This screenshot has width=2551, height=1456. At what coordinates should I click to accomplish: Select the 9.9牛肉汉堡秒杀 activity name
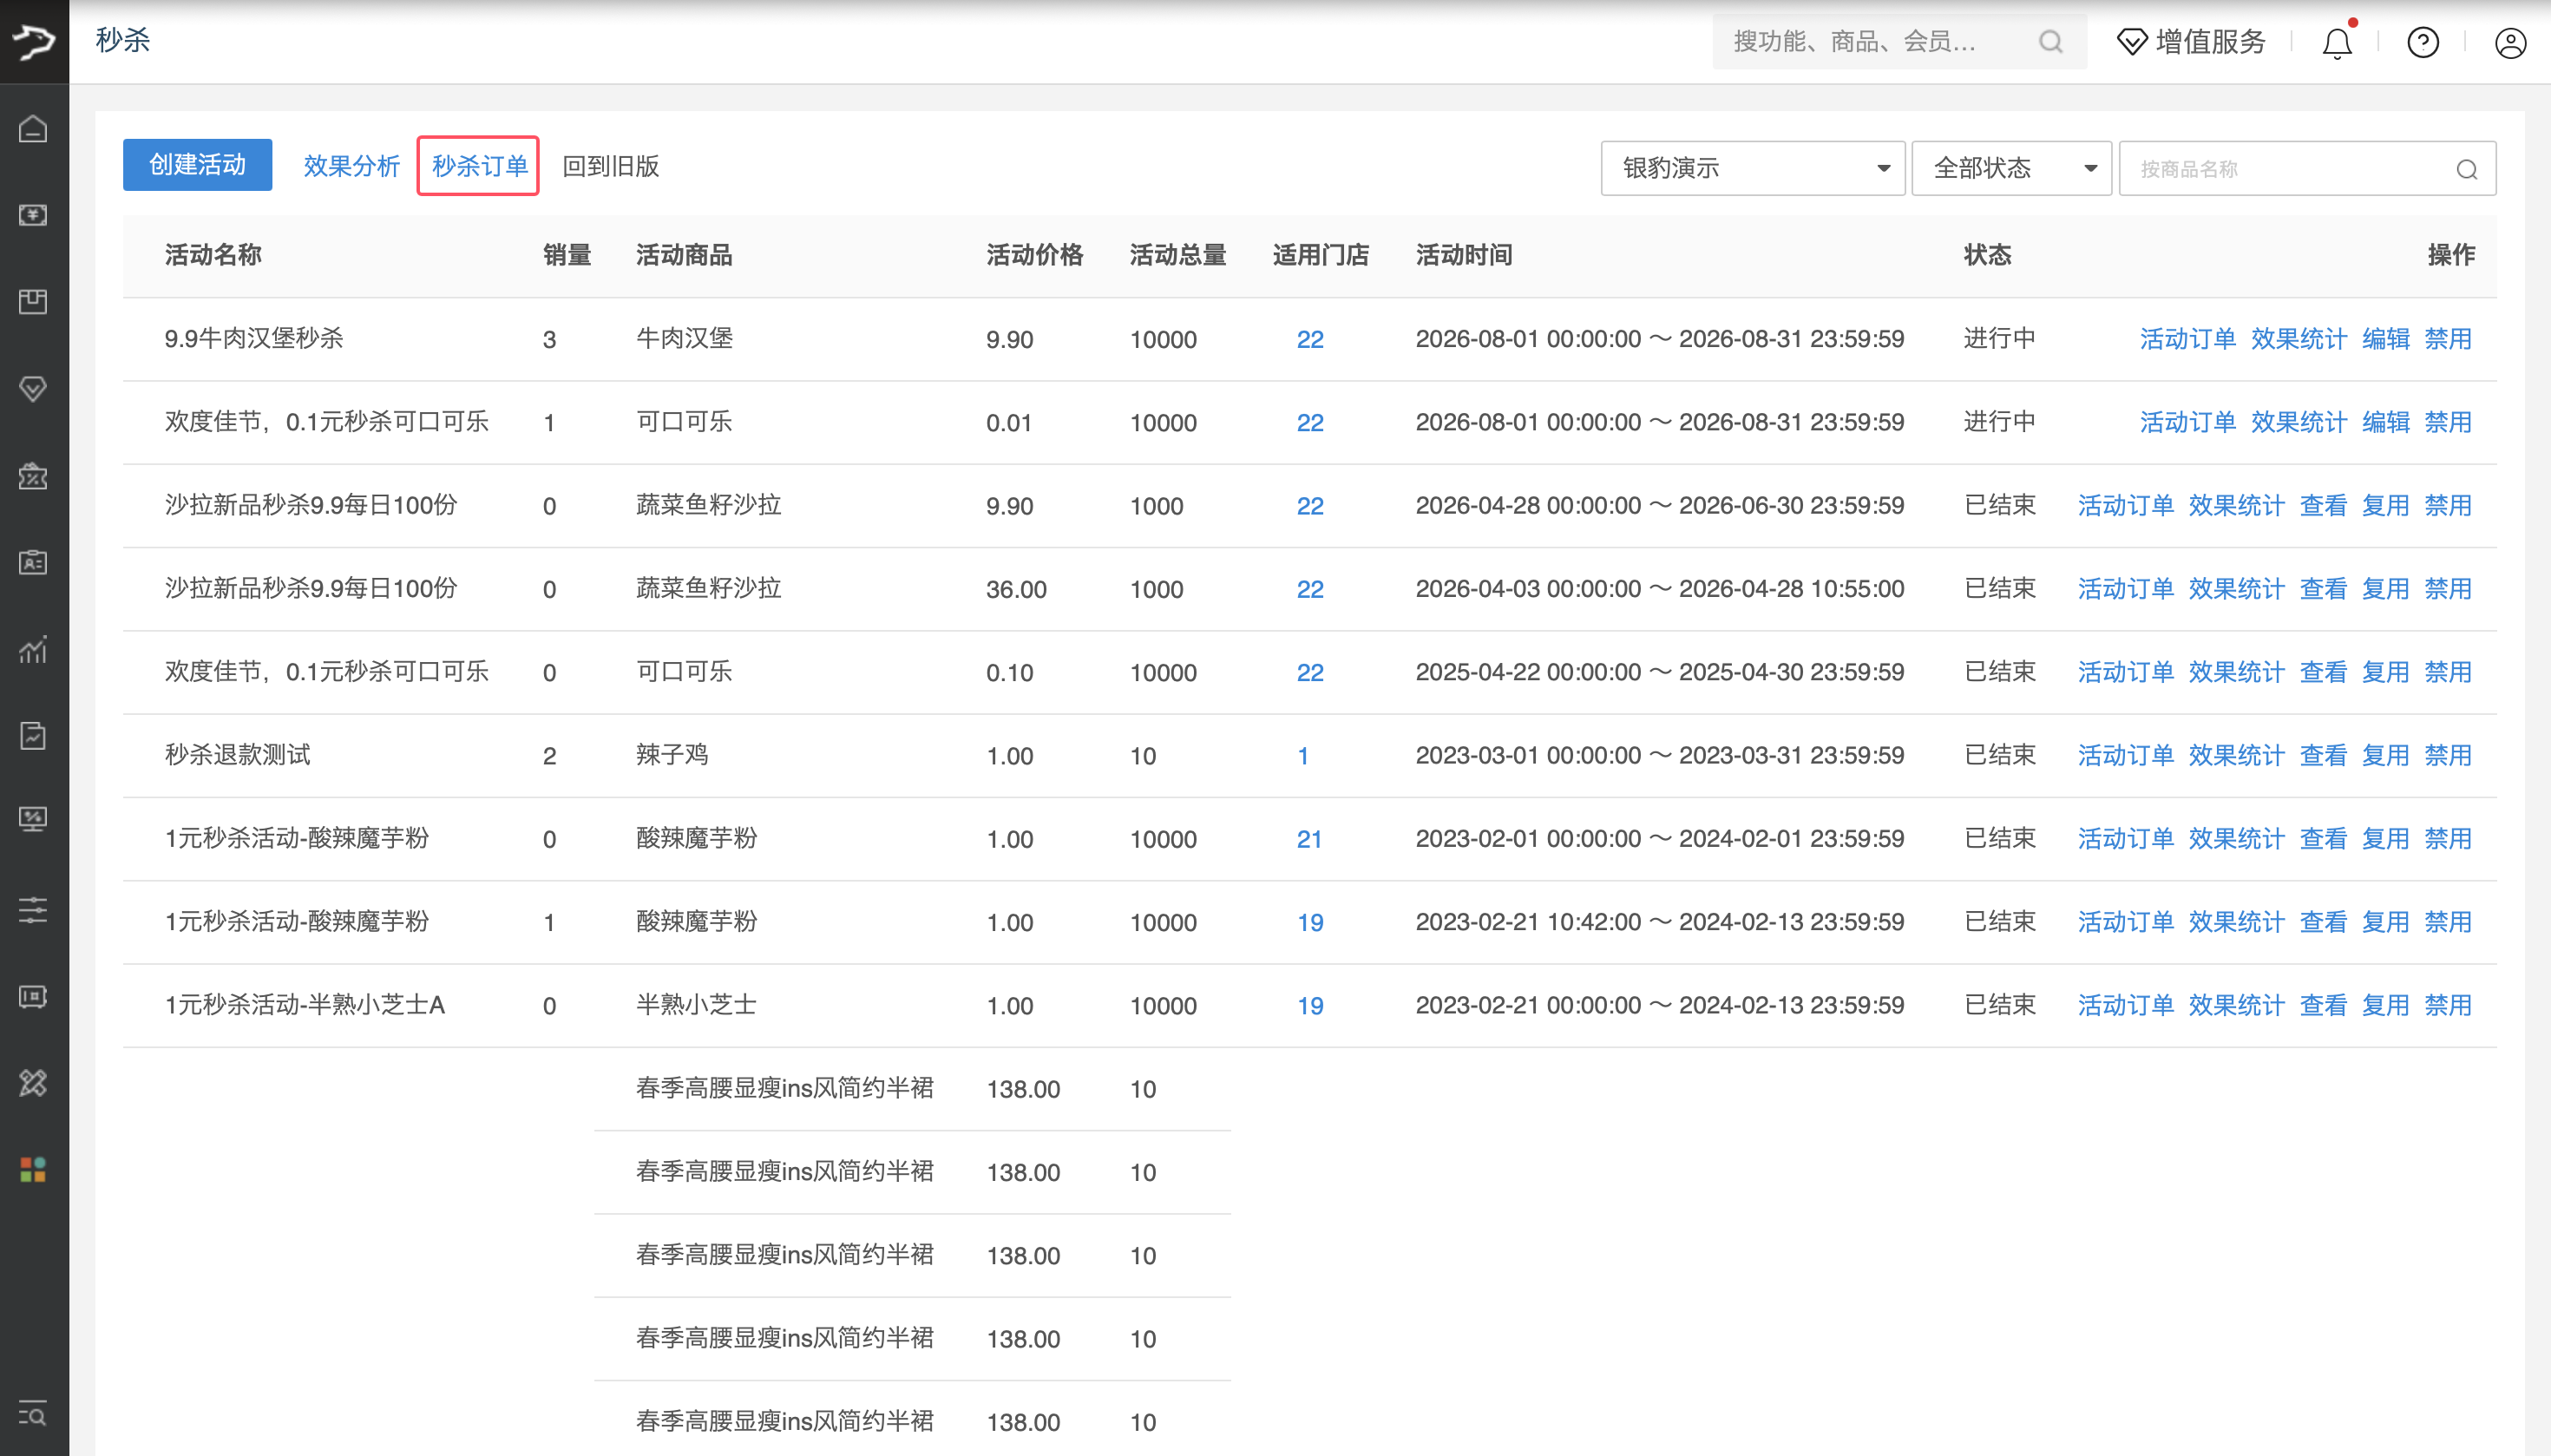[x=254, y=339]
